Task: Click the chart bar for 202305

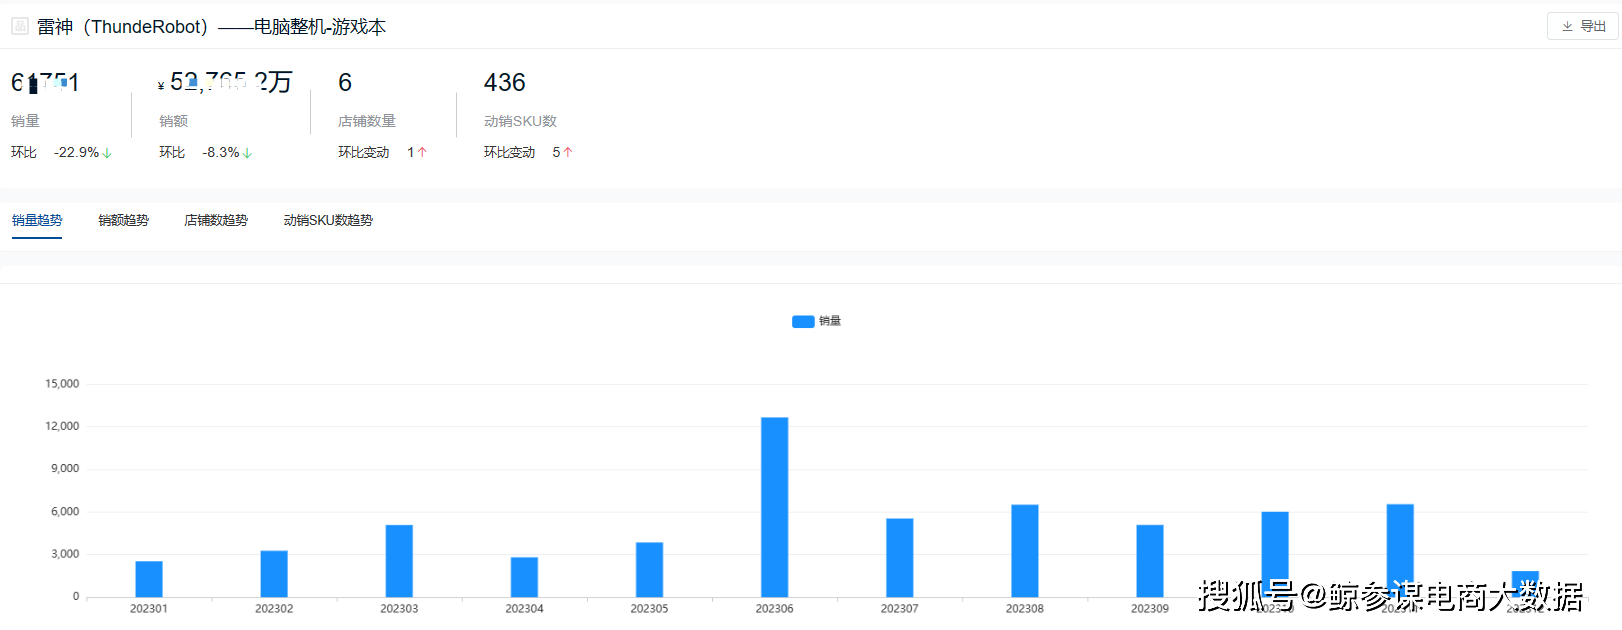Action: 649,570
